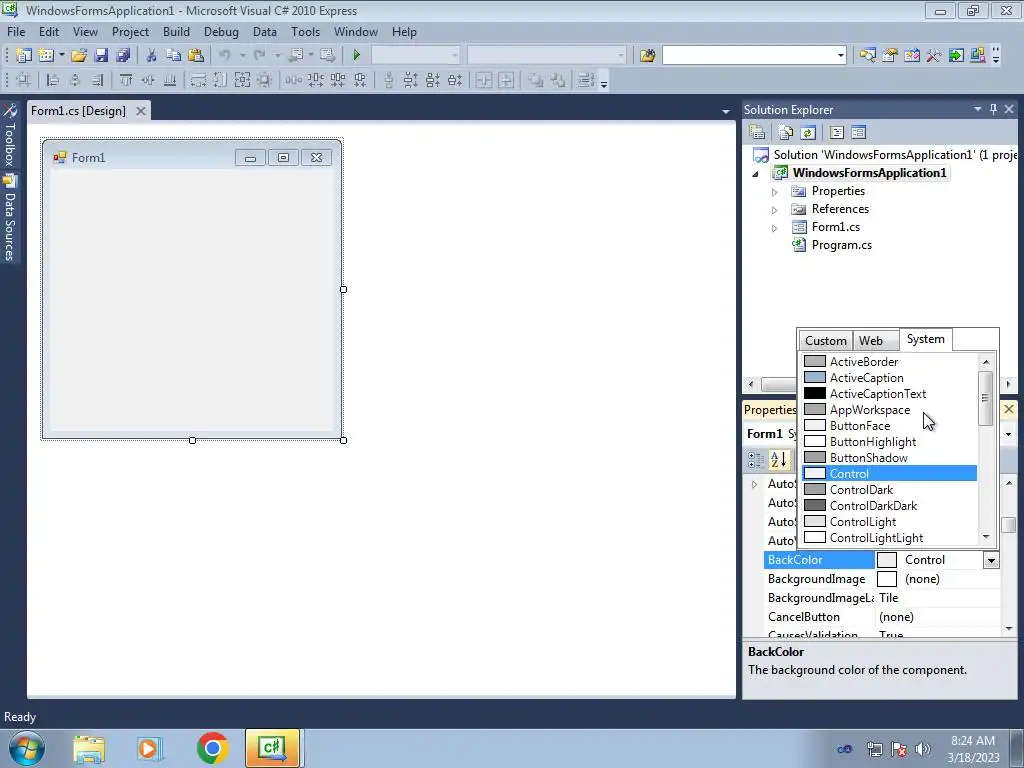Viewport: 1024px width, 768px height.
Task: Click the color list scroll down arrow
Action: [986, 537]
